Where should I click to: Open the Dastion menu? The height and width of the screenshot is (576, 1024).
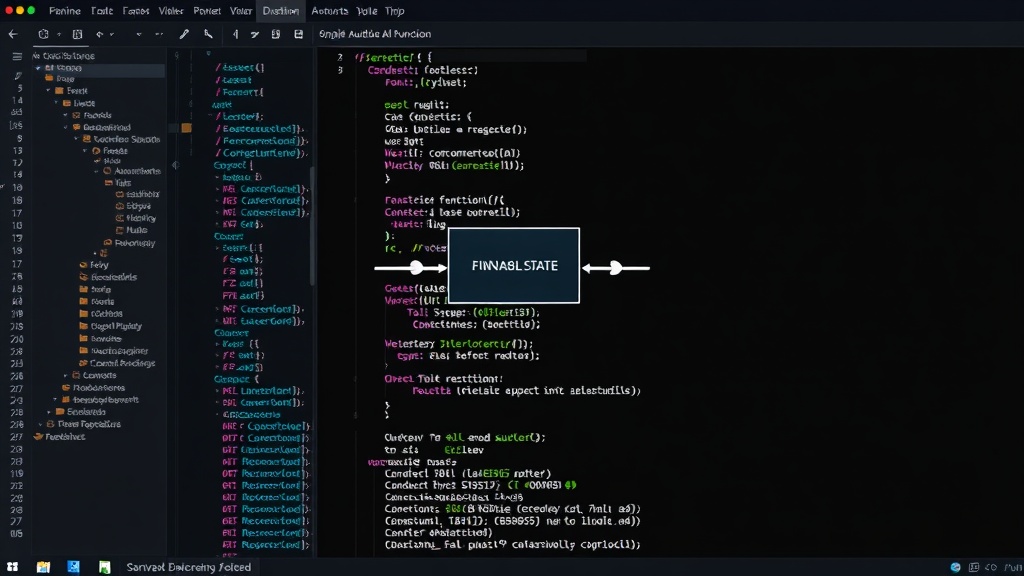[281, 11]
